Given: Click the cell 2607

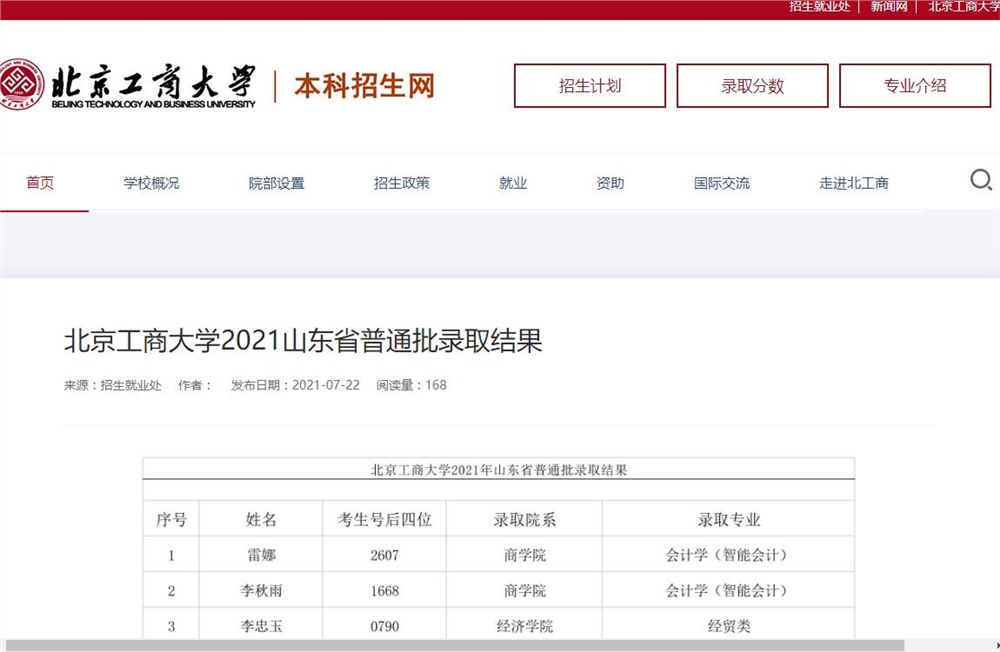Looking at the screenshot, I should click(x=385, y=555).
